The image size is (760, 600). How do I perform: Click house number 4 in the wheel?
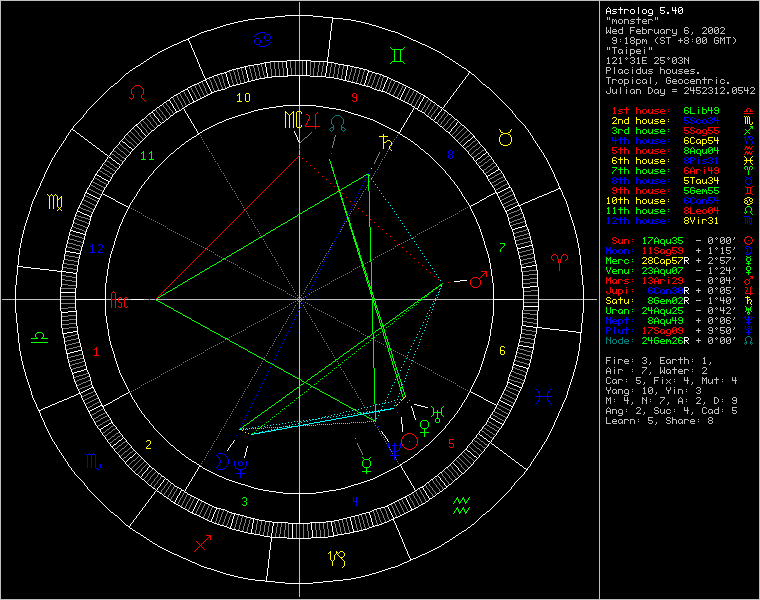[355, 501]
